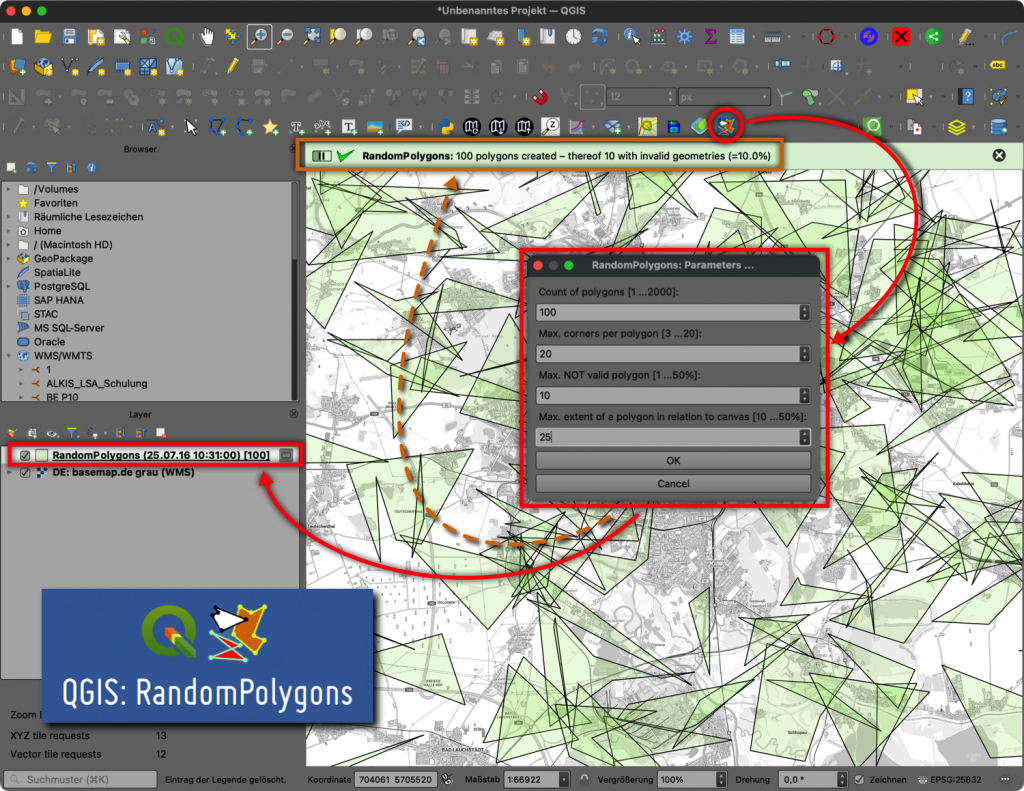Create a new project with the blank page icon
Screen dimensions: 1024x791
click(x=17, y=37)
